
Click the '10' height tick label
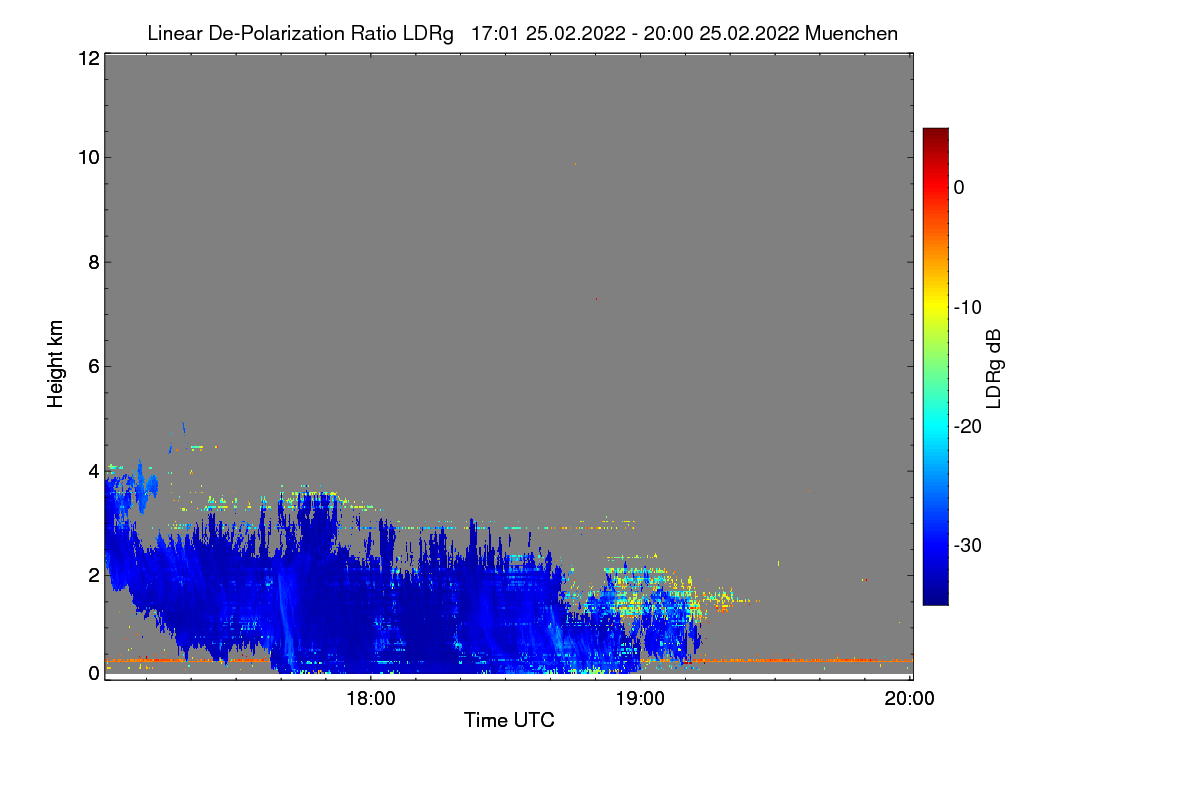pos(87,157)
